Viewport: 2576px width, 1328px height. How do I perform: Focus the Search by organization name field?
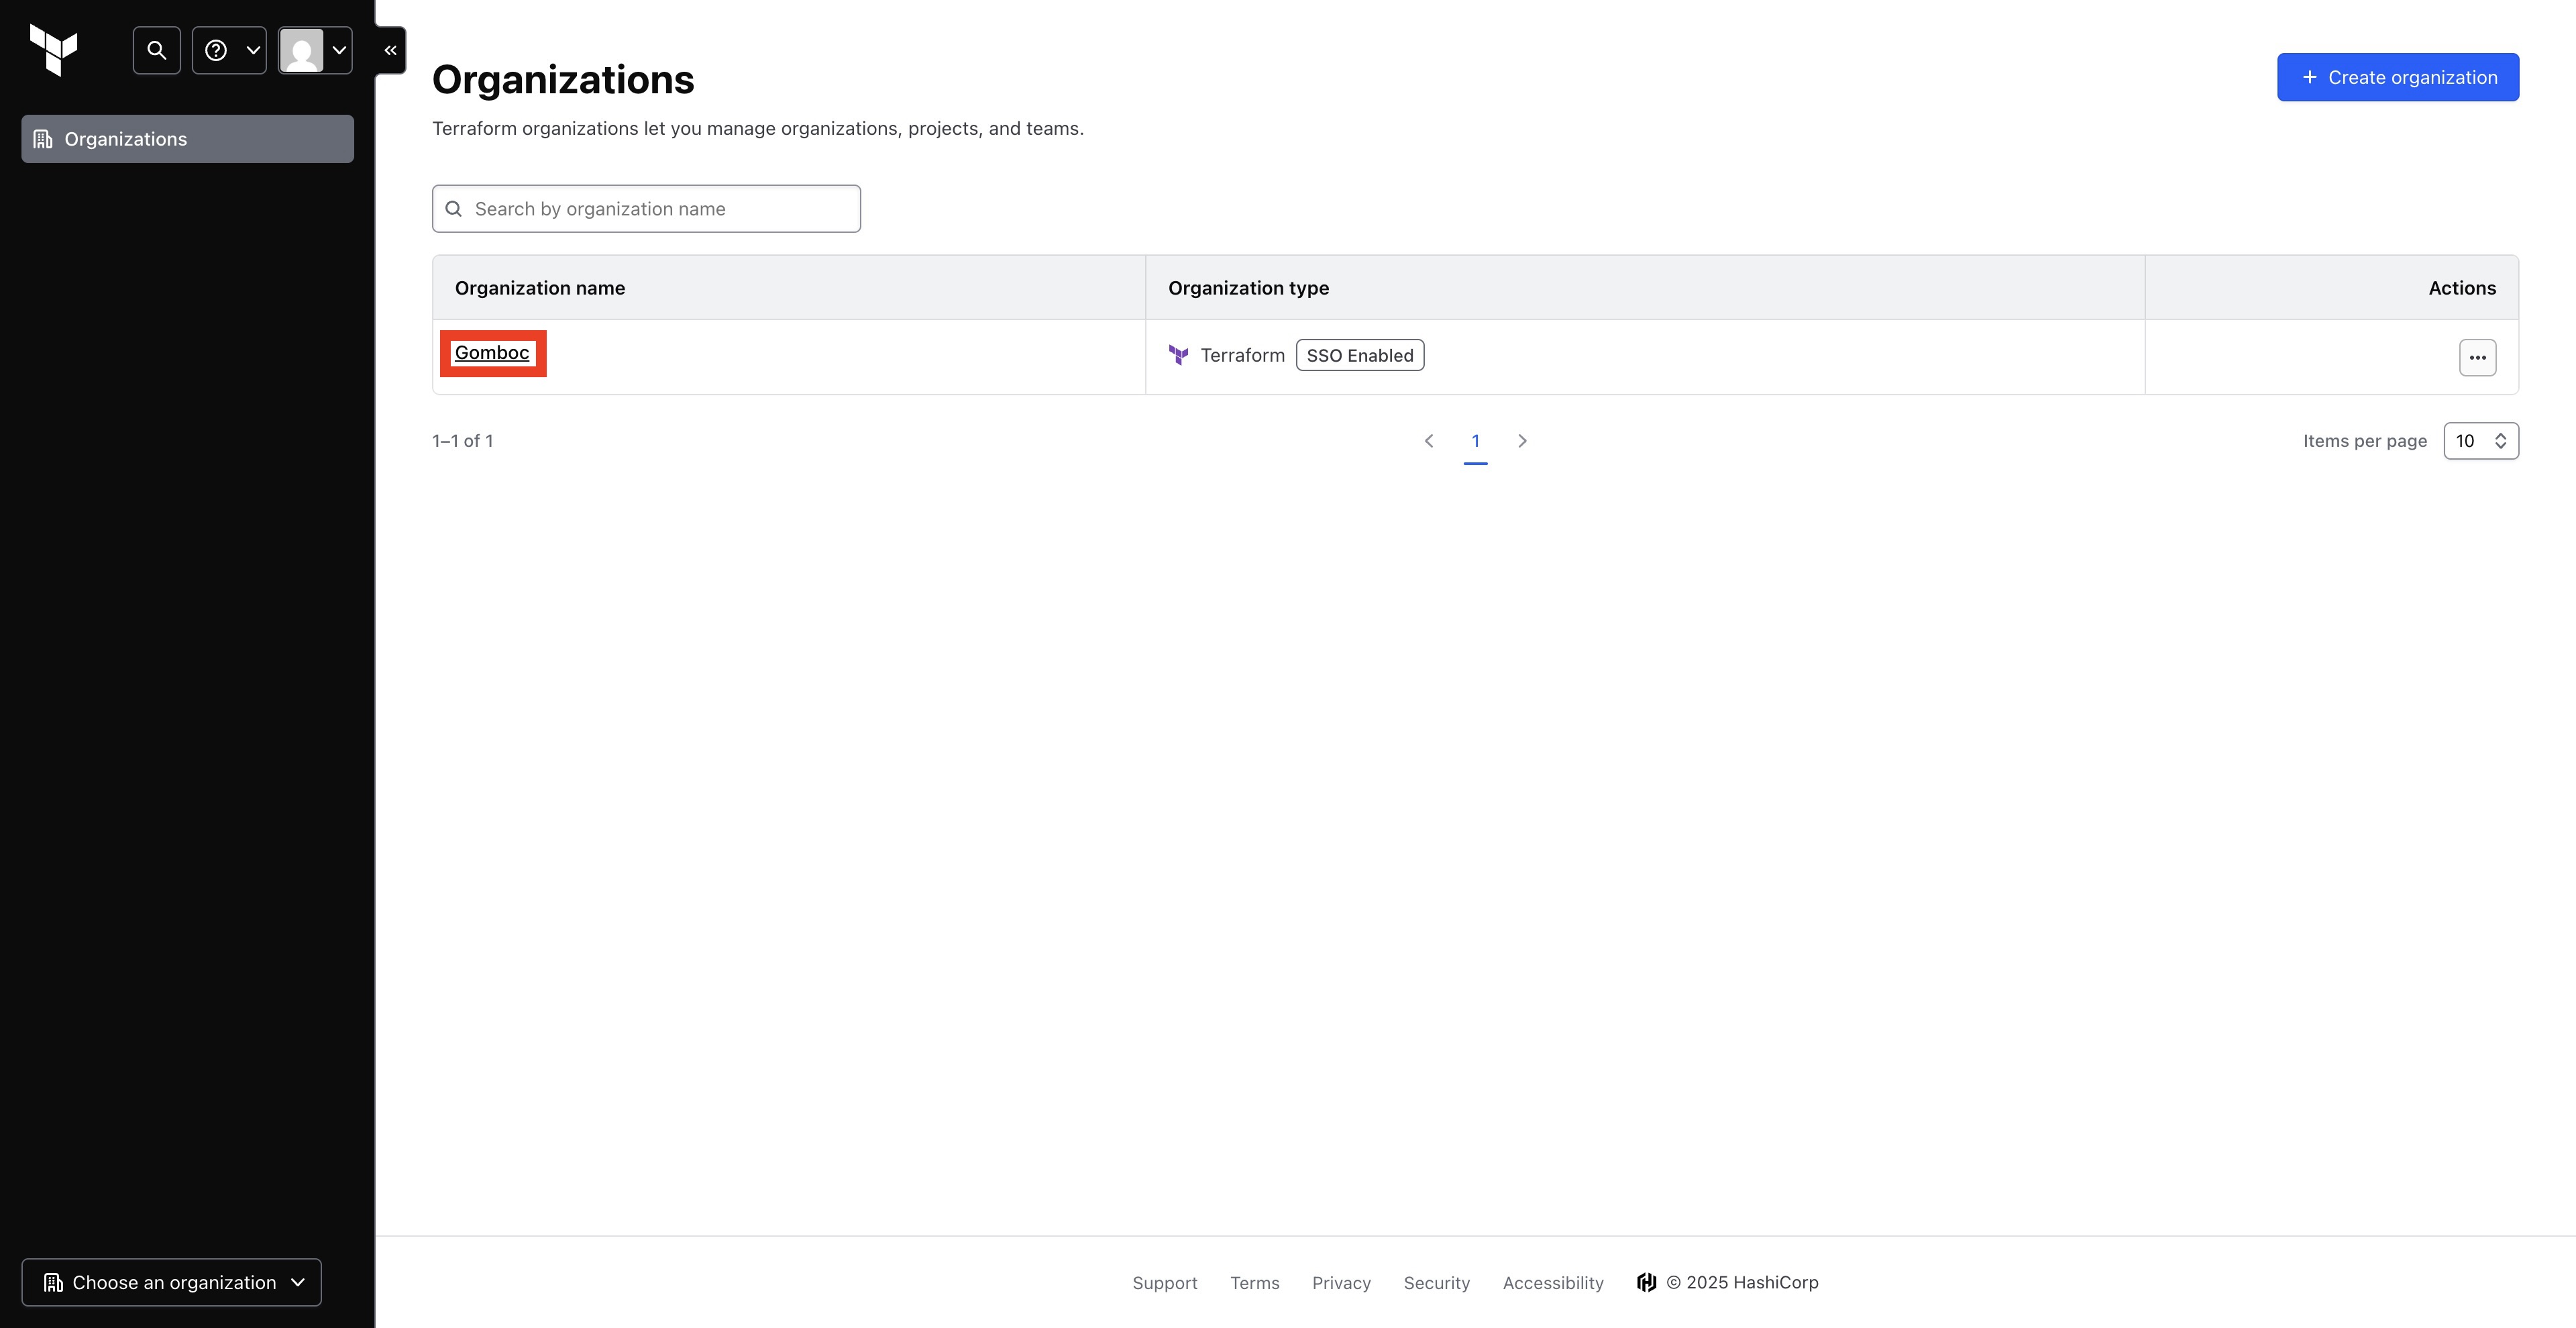(x=646, y=209)
